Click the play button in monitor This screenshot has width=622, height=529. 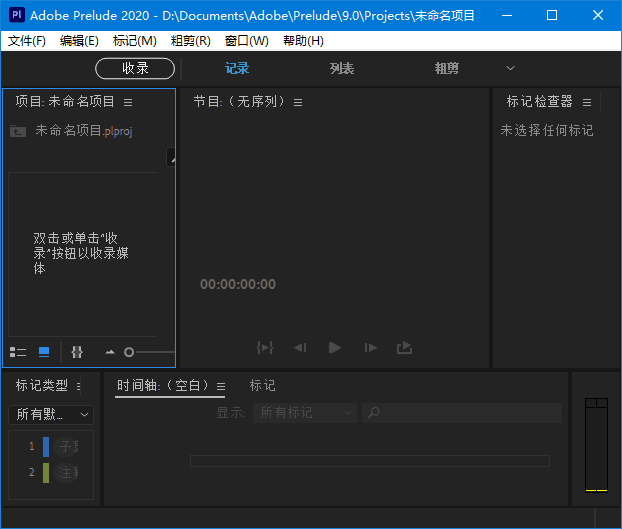(x=335, y=348)
